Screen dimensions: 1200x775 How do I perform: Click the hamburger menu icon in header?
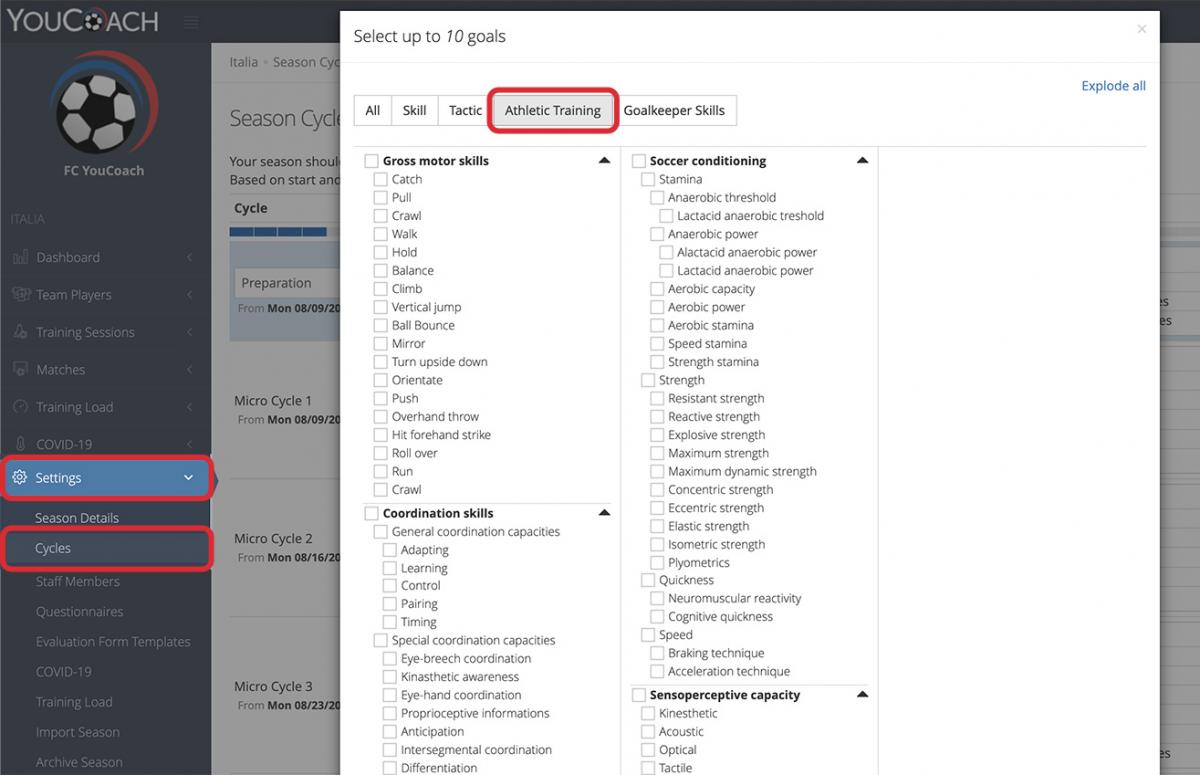coord(191,22)
